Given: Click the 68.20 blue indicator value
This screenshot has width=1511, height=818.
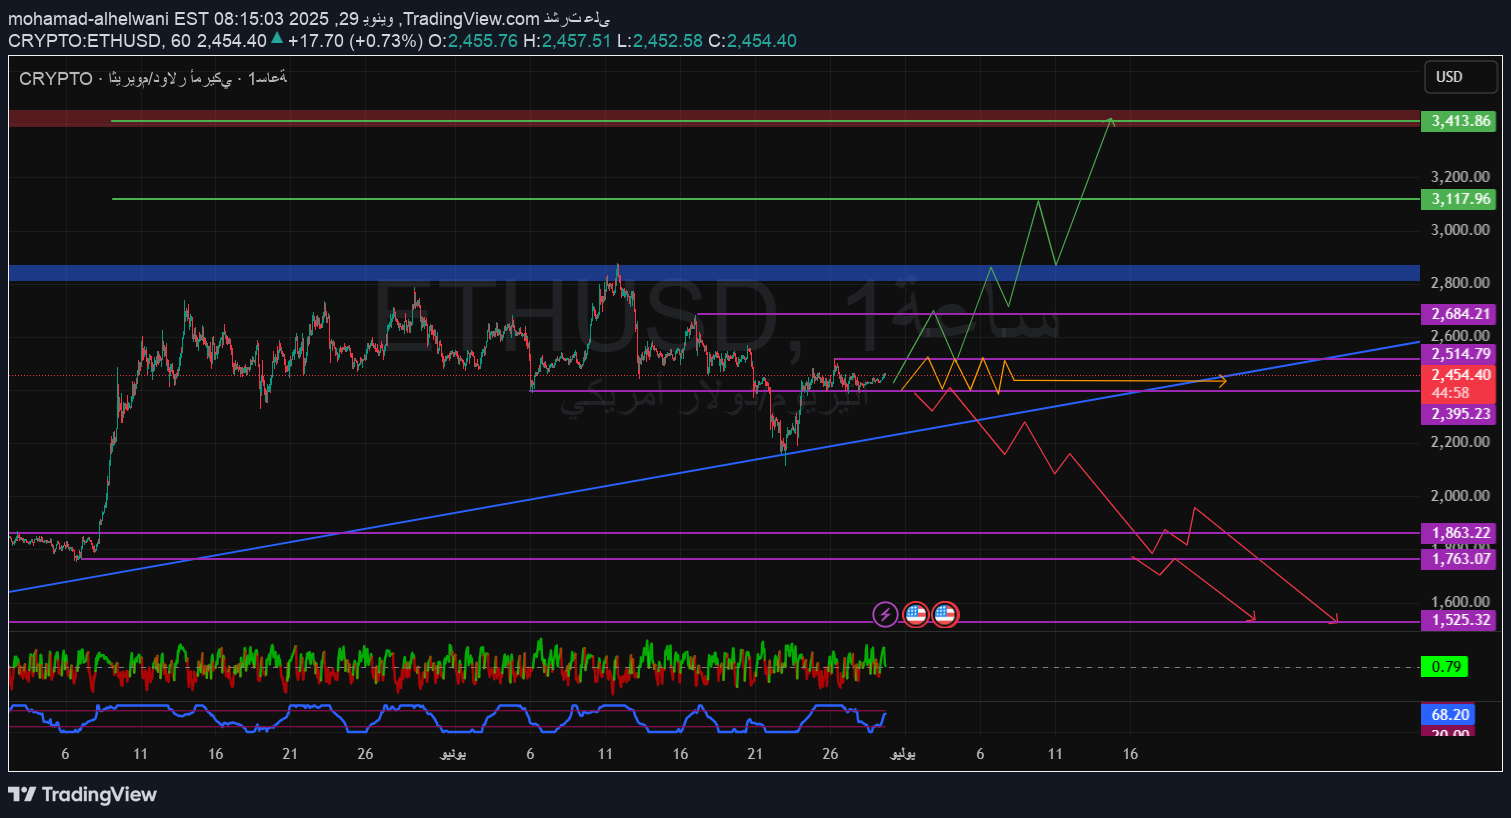Looking at the screenshot, I should pyautogui.click(x=1449, y=715).
